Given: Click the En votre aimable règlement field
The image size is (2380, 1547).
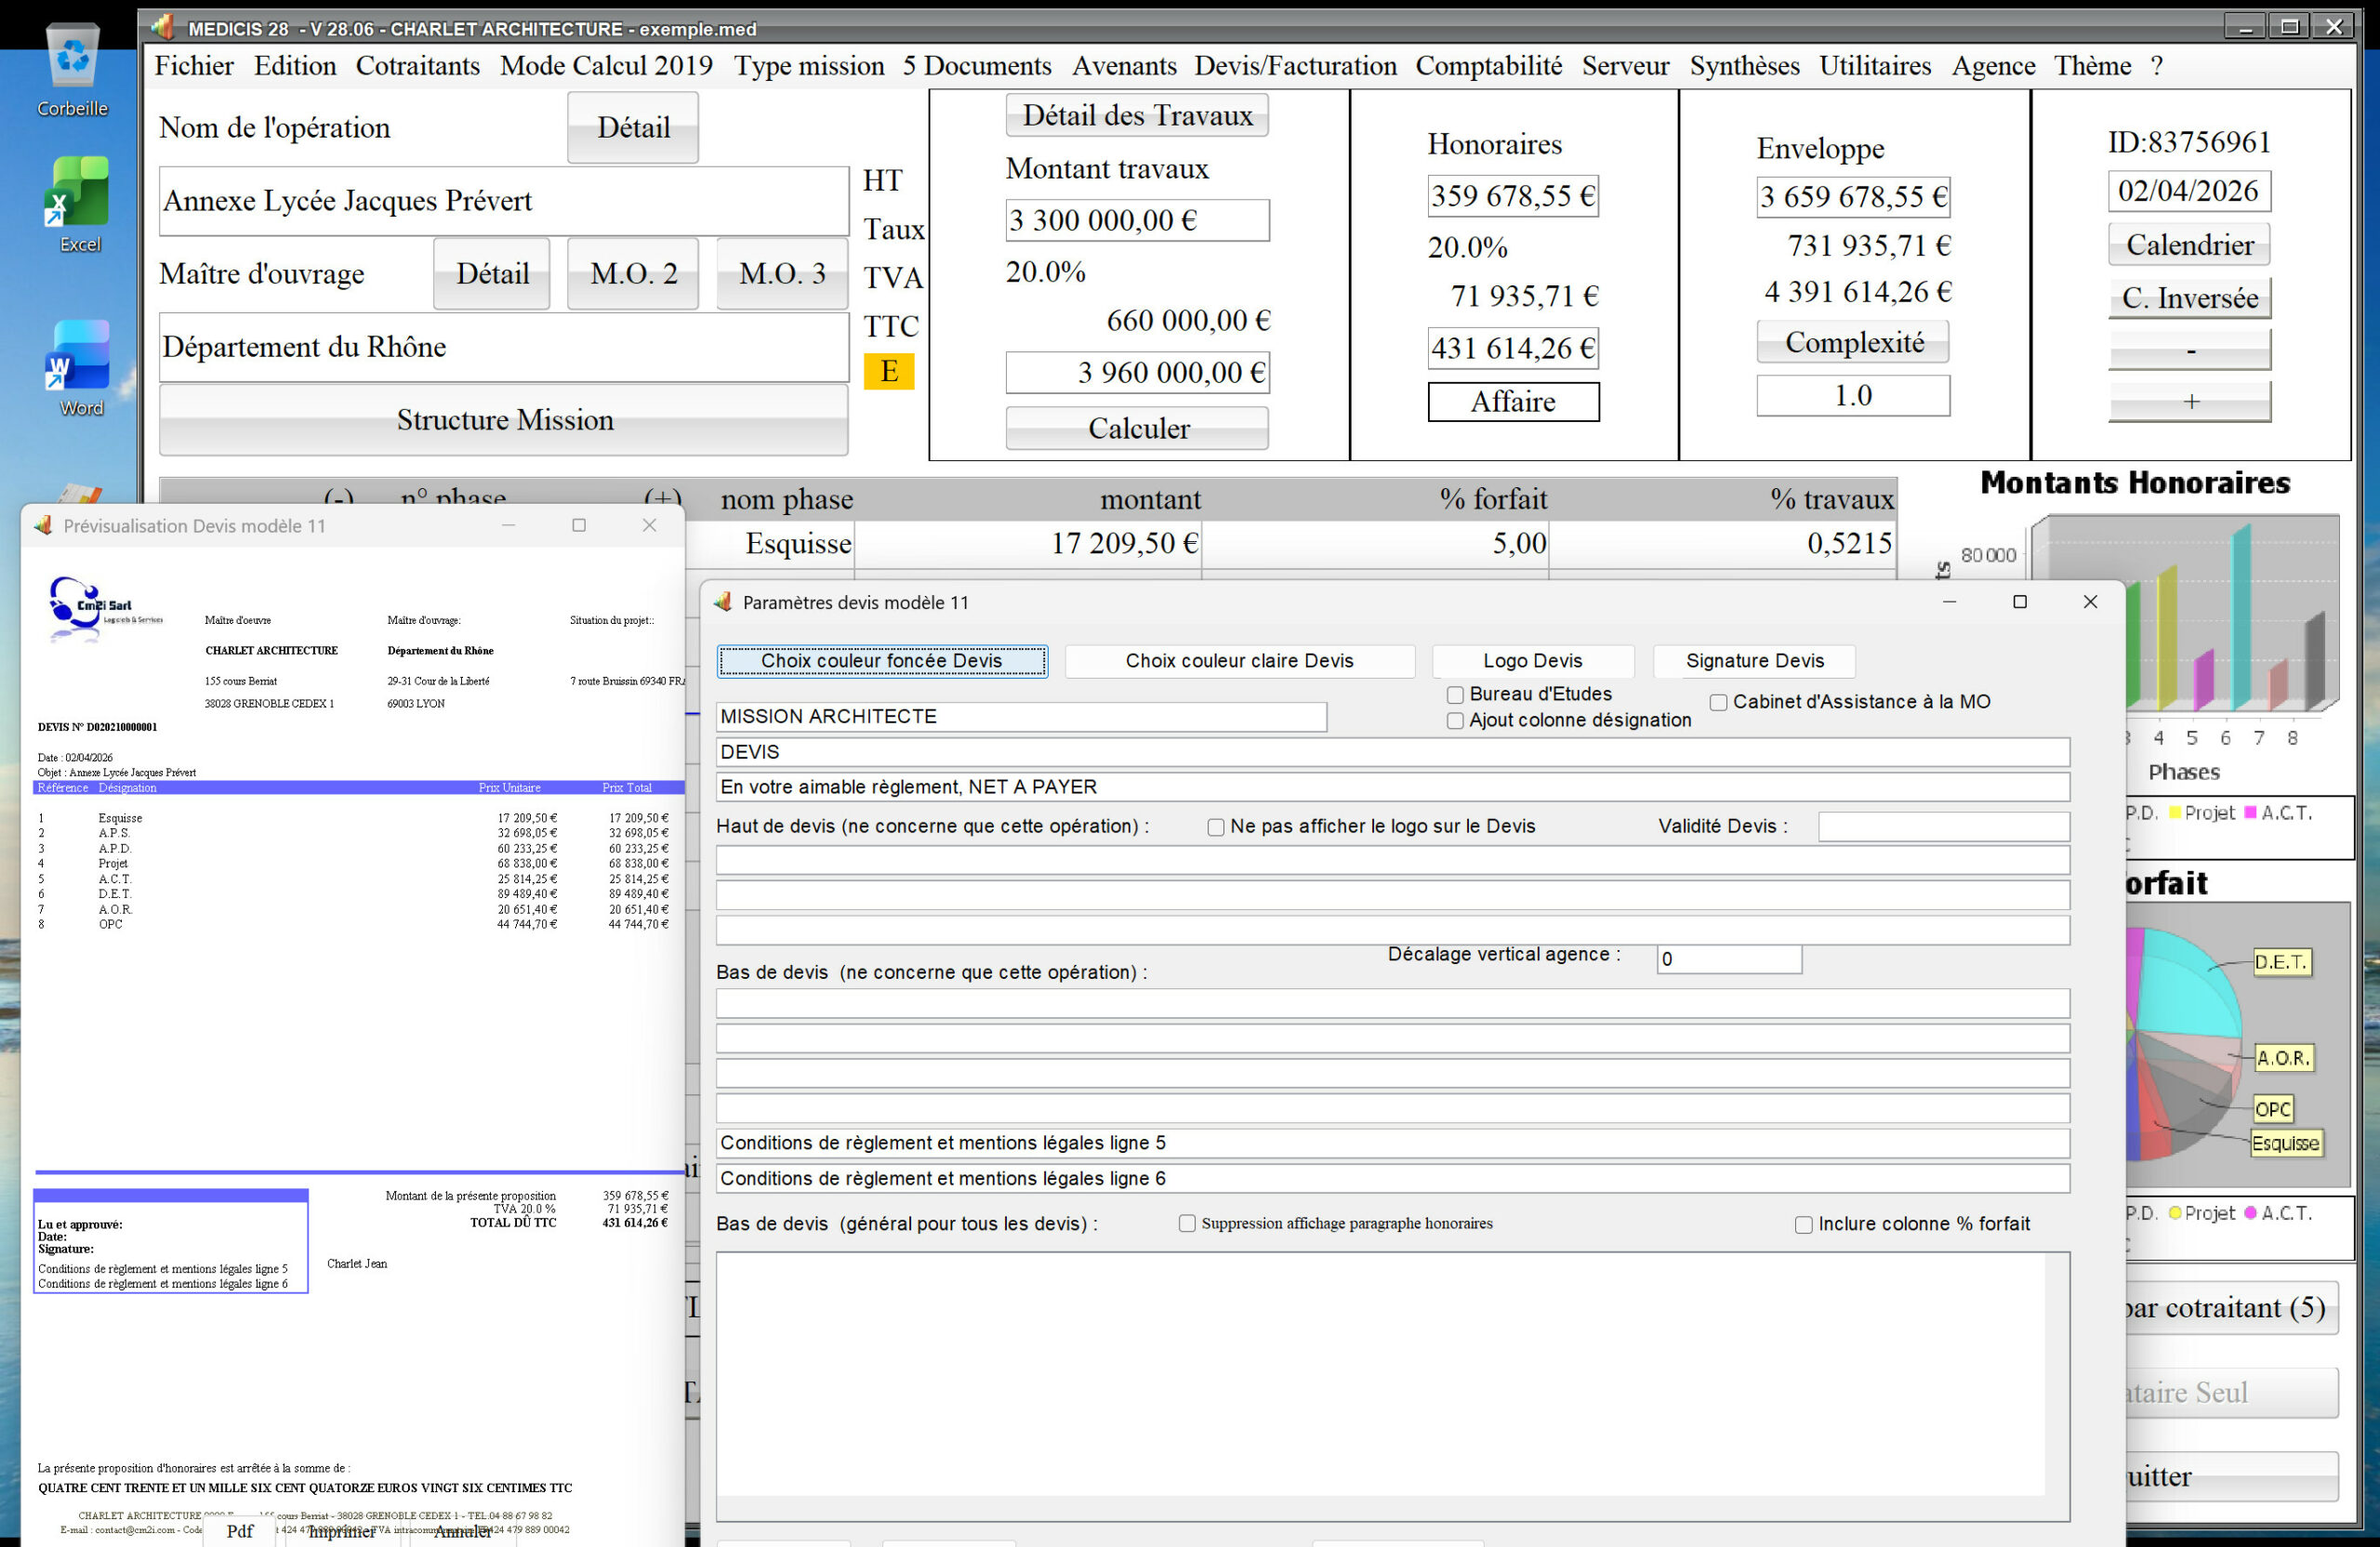Looking at the screenshot, I should tap(1392, 787).
